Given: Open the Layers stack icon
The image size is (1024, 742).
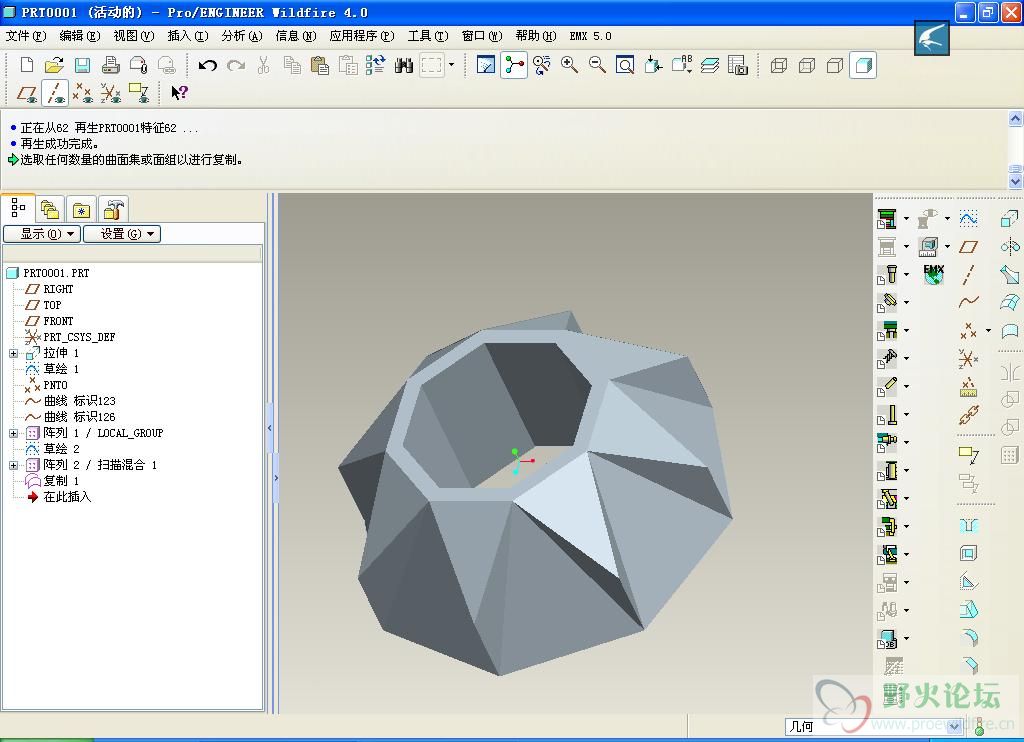Looking at the screenshot, I should [710, 65].
